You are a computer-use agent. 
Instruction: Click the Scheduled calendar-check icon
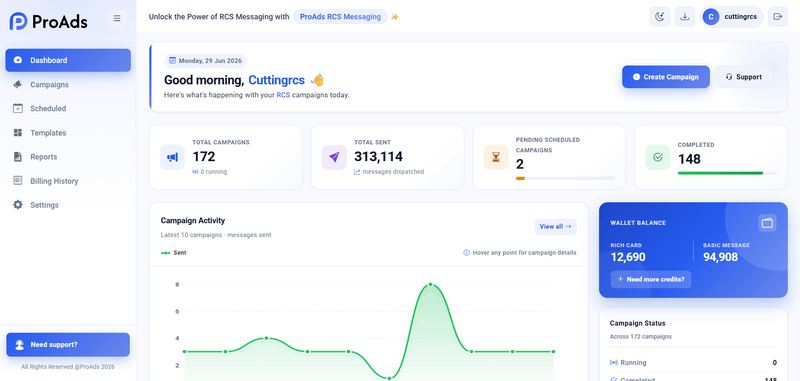coord(18,109)
